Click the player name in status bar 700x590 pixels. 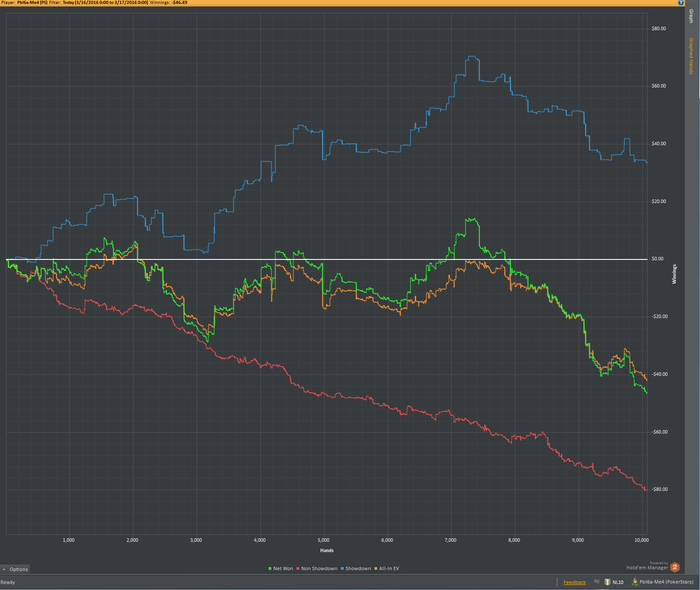[x=666, y=582]
